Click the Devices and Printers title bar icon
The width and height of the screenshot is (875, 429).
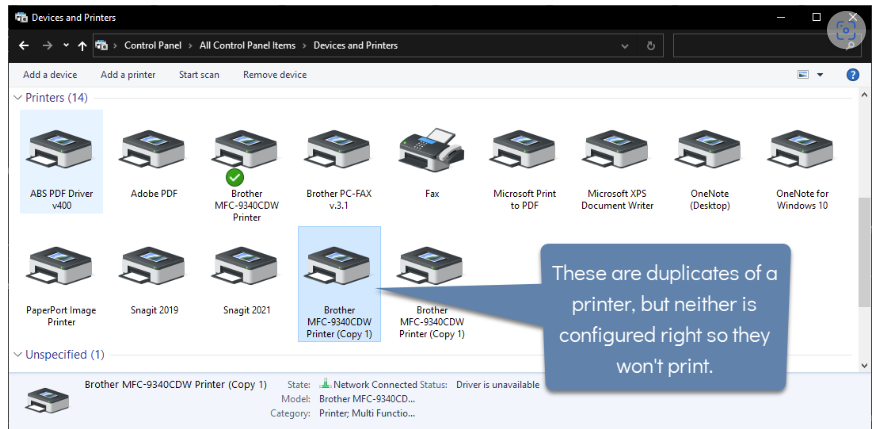tap(21, 17)
